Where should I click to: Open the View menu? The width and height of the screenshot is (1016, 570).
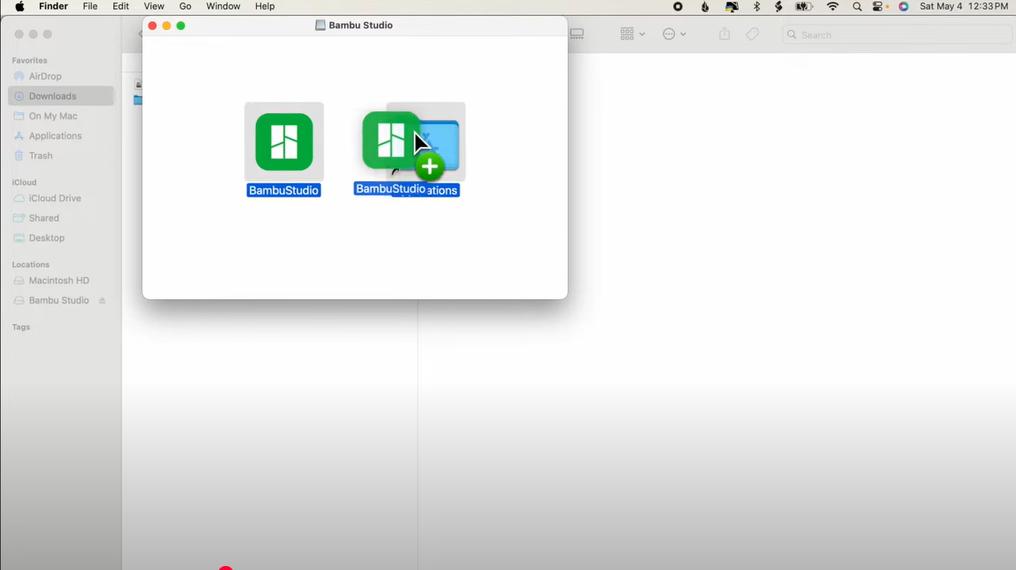pos(154,6)
